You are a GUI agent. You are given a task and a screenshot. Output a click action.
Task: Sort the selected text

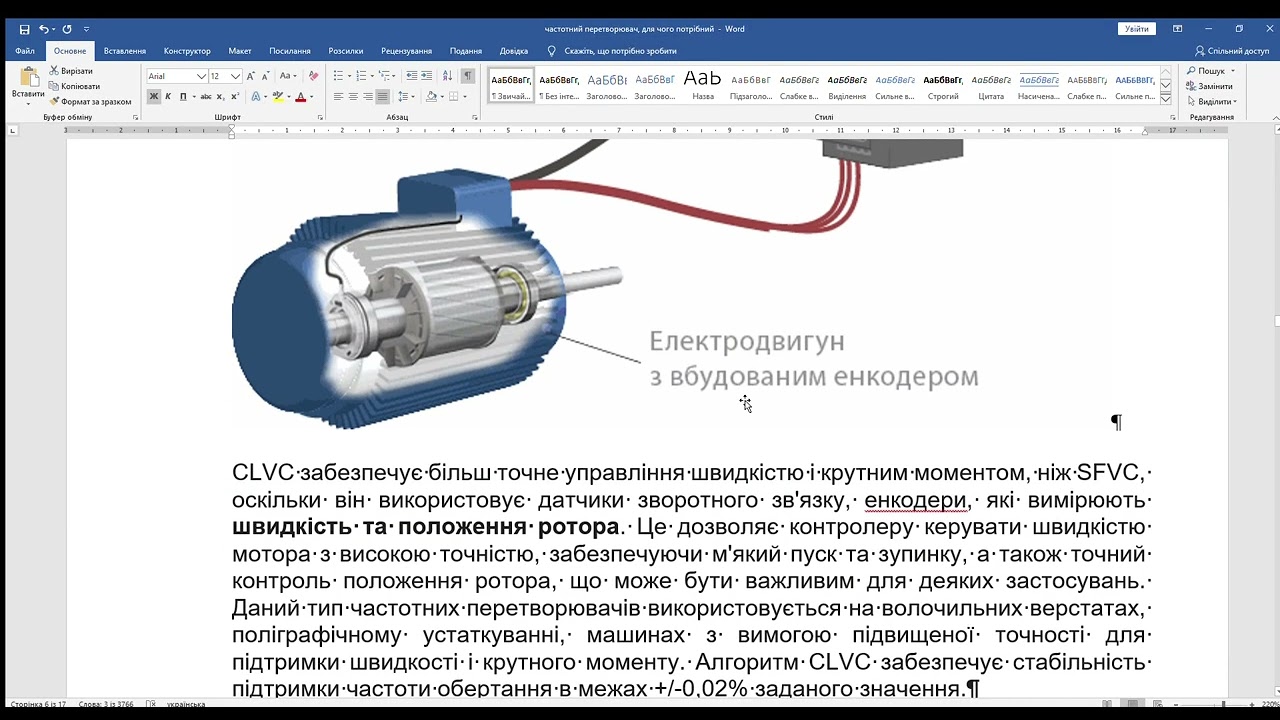click(447, 76)
